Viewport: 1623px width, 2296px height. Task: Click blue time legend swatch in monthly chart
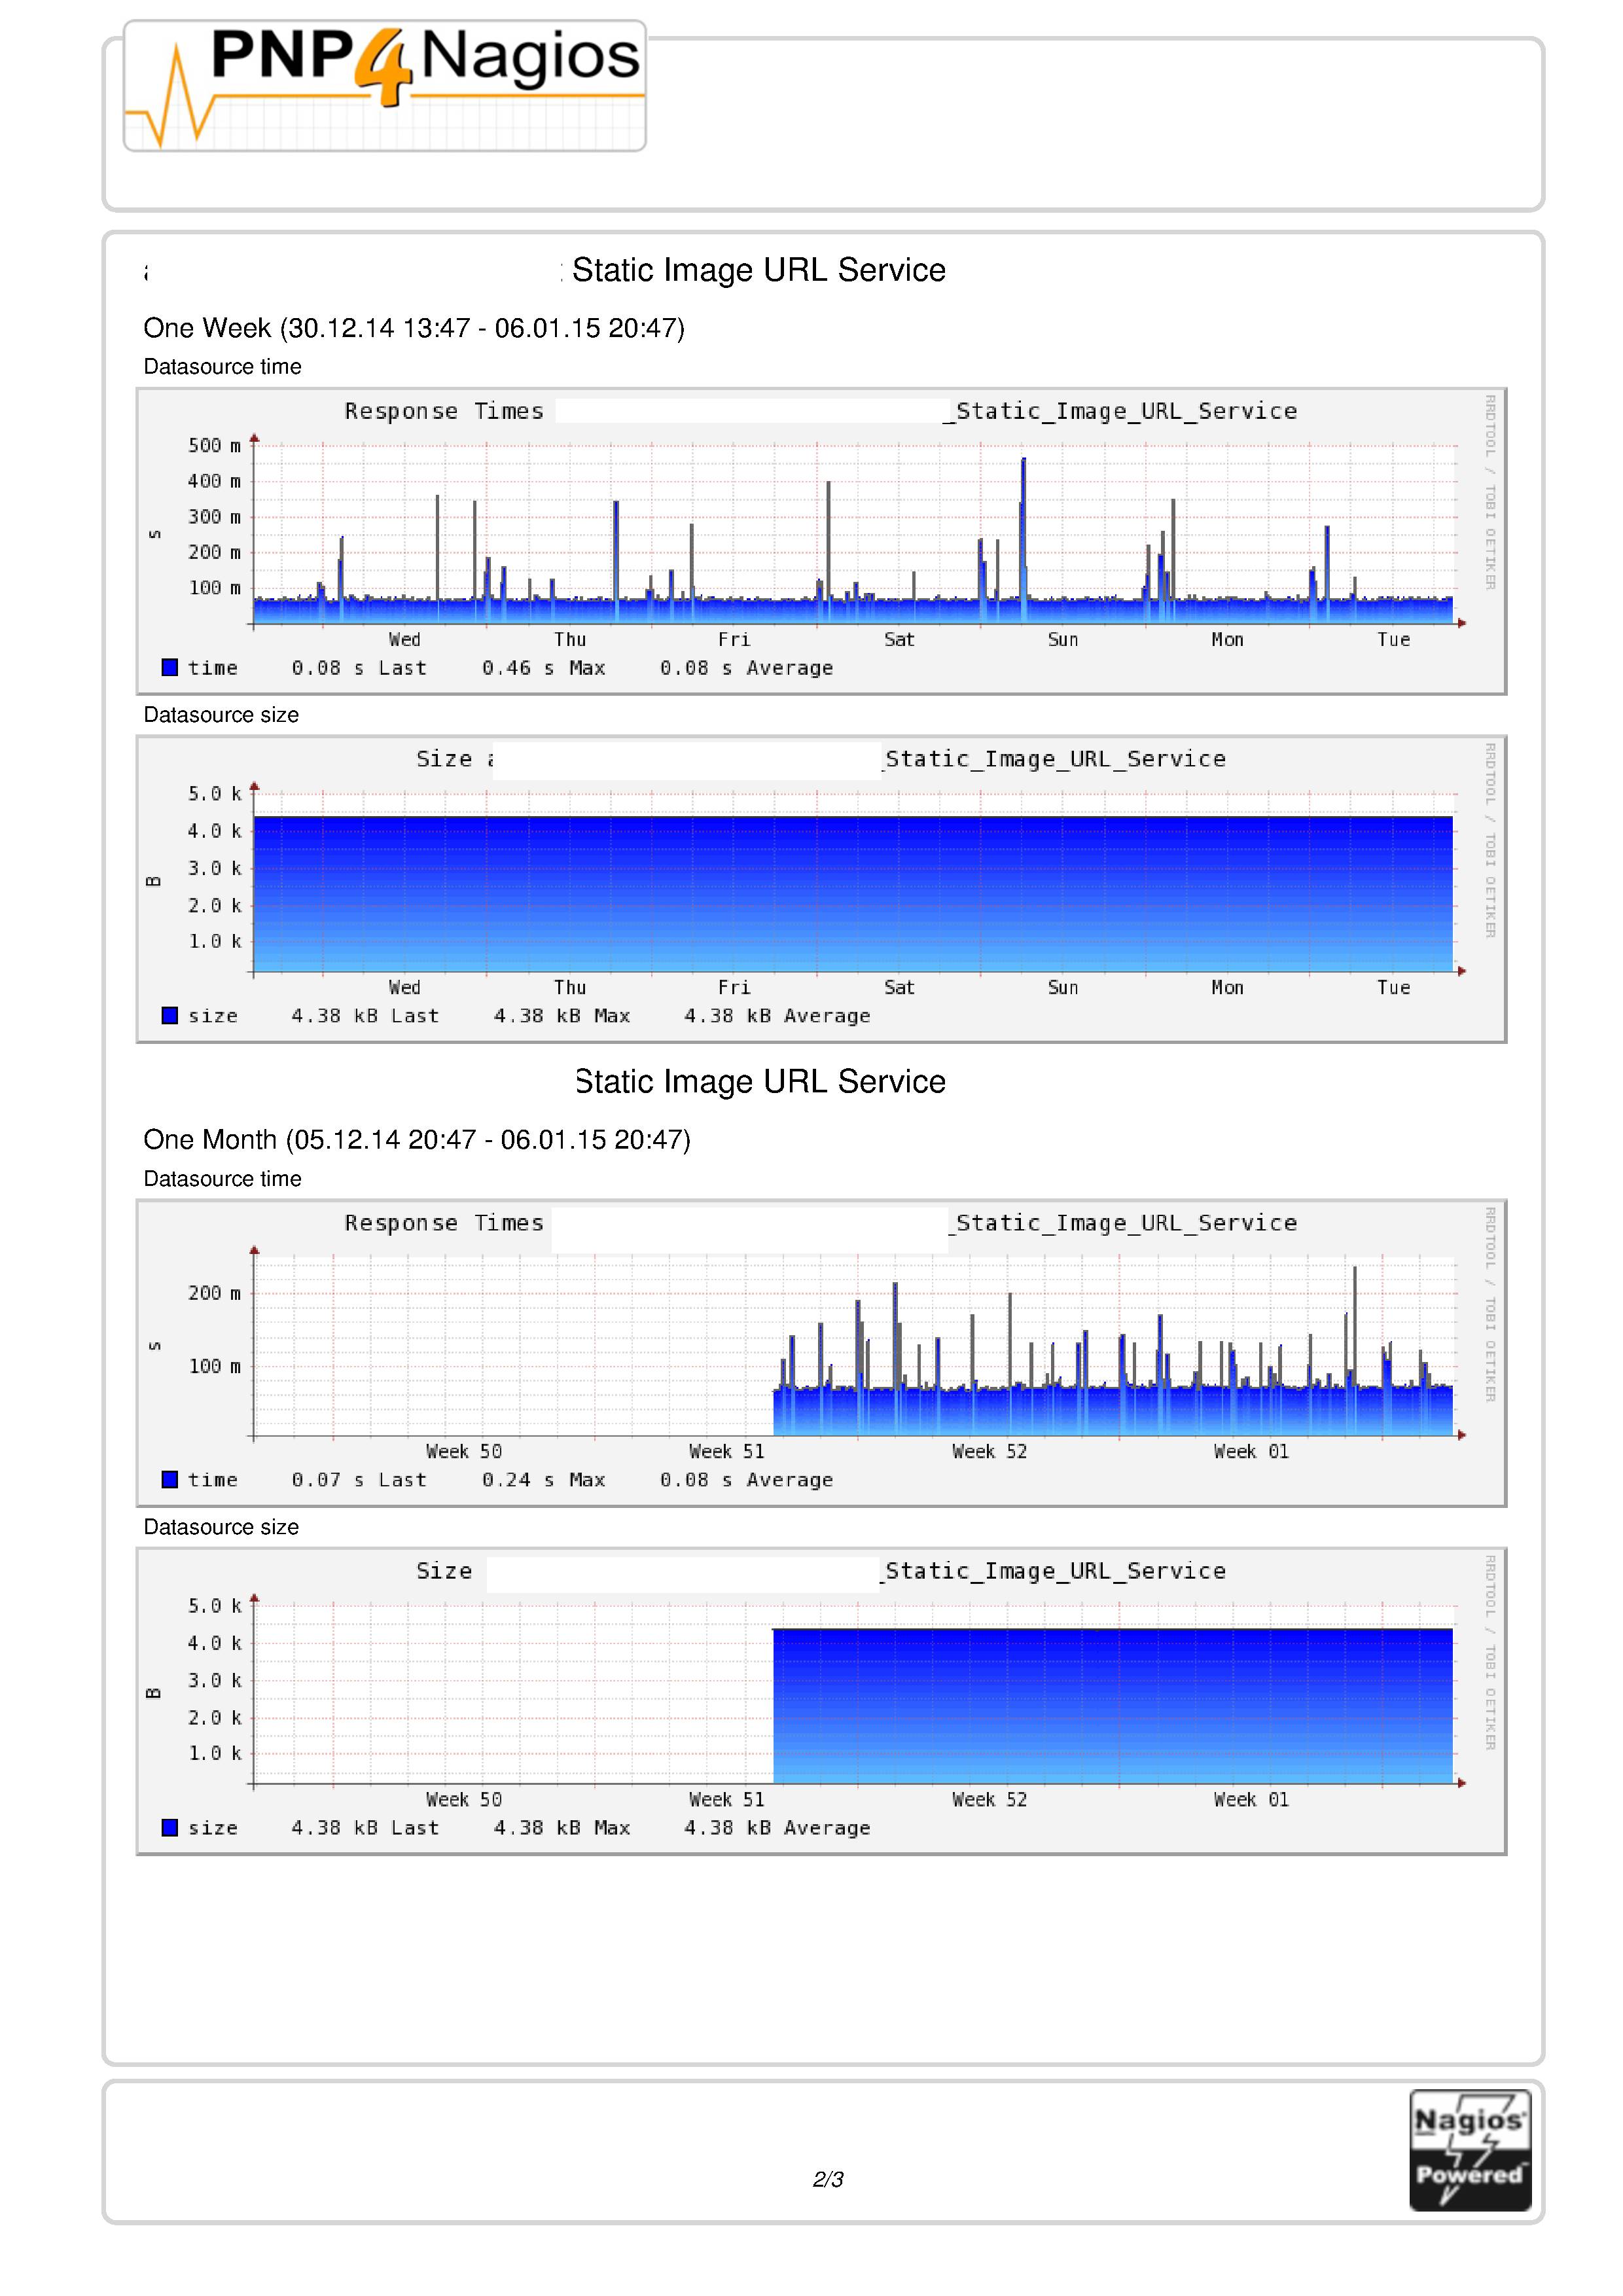pos(170,1479)
